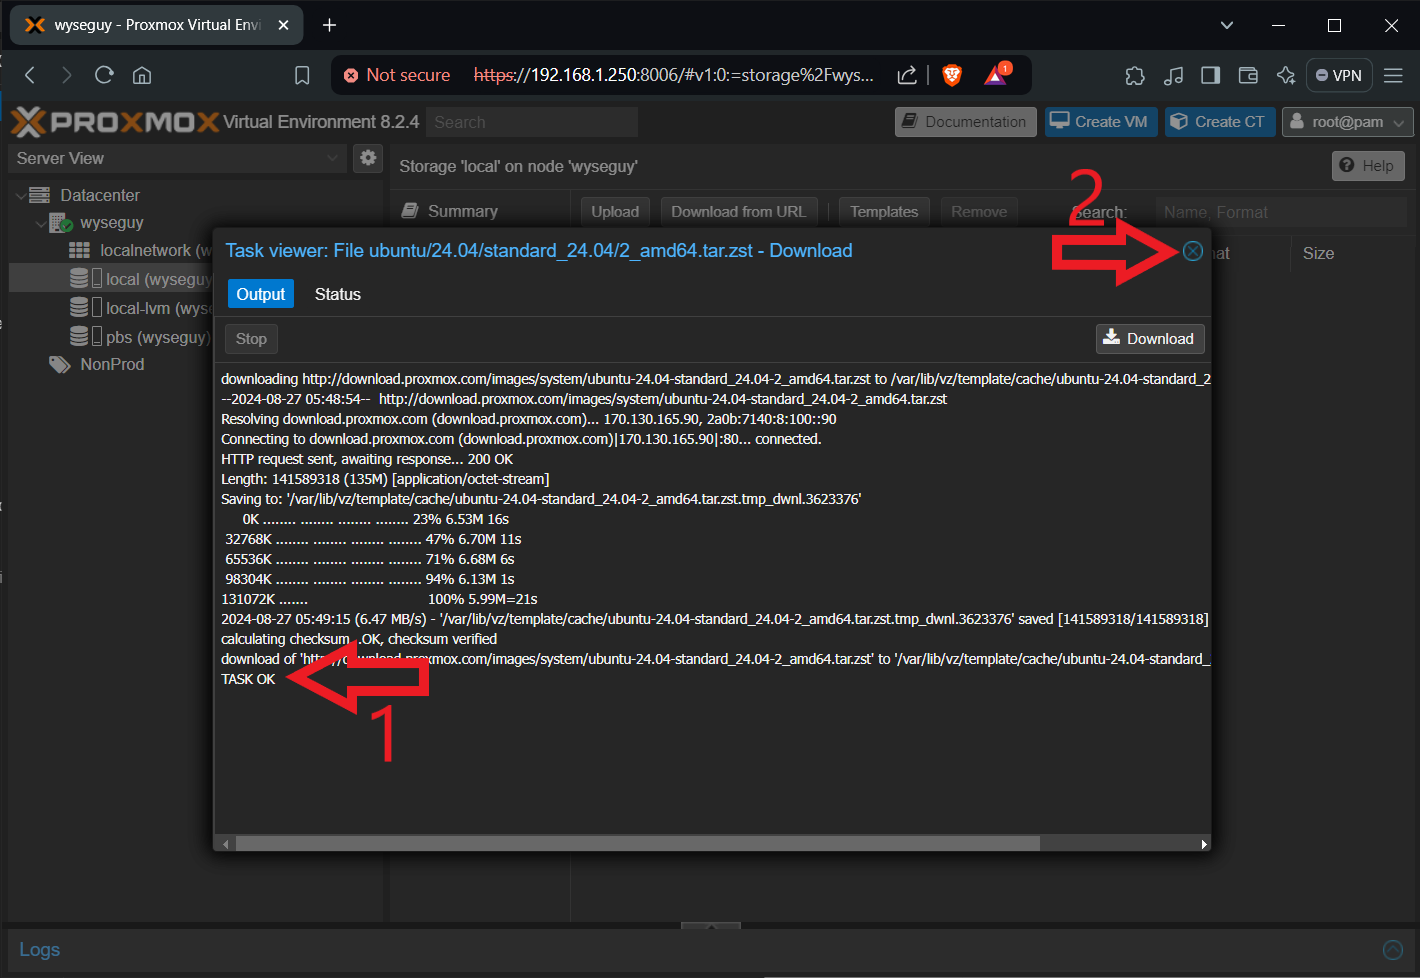This screenshot has width=1420, height=978.
Task: Toggle the browser sidebar
Action: coord(1210,75)
